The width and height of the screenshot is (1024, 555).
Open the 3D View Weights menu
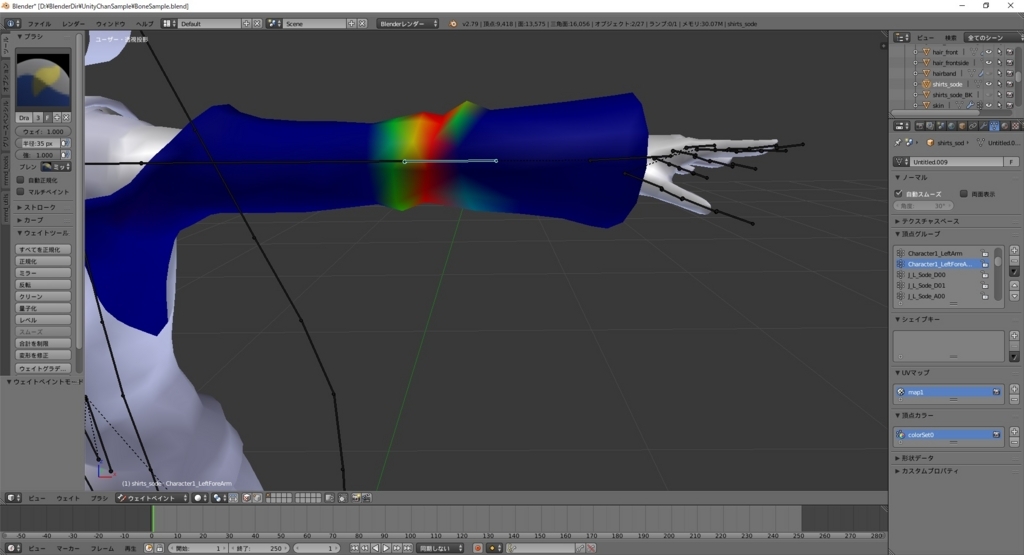coord(68,498)
